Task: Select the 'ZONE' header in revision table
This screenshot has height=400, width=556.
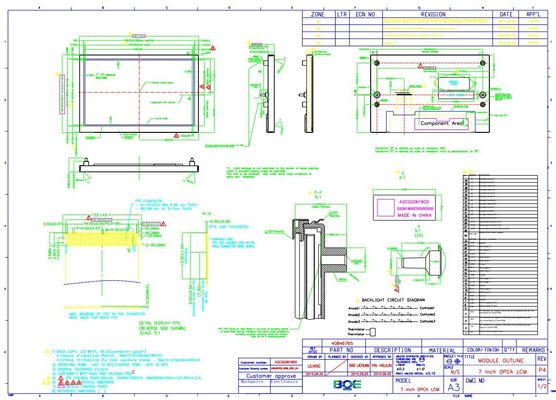Action: click(x=317, y=14)
